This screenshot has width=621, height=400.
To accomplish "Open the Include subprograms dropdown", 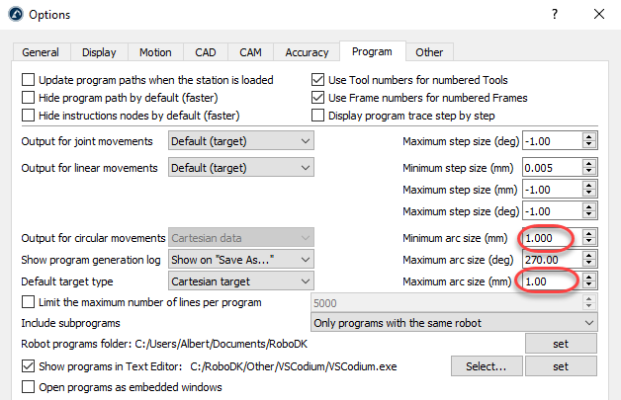I will coord(452,323).
